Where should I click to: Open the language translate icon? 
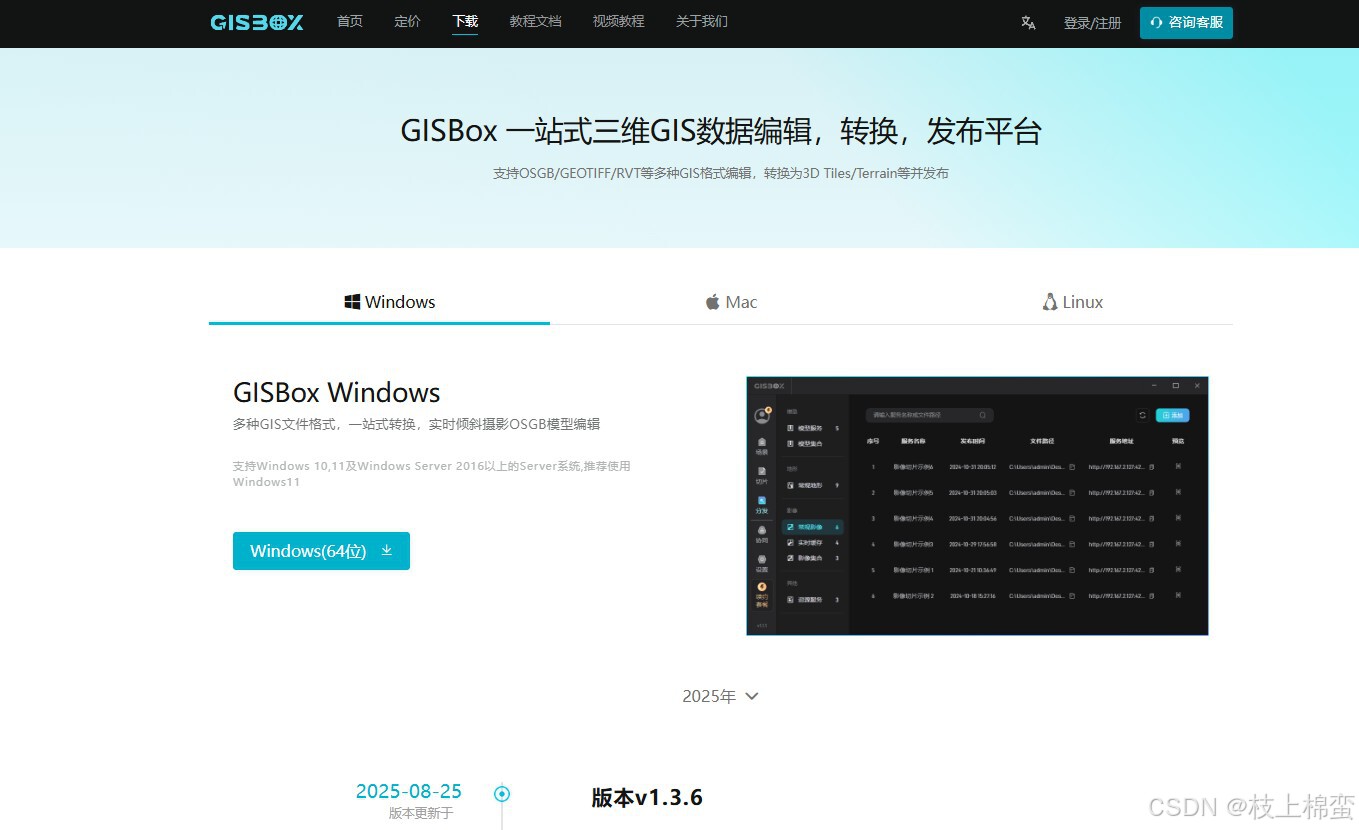(x=1028, y=23)
